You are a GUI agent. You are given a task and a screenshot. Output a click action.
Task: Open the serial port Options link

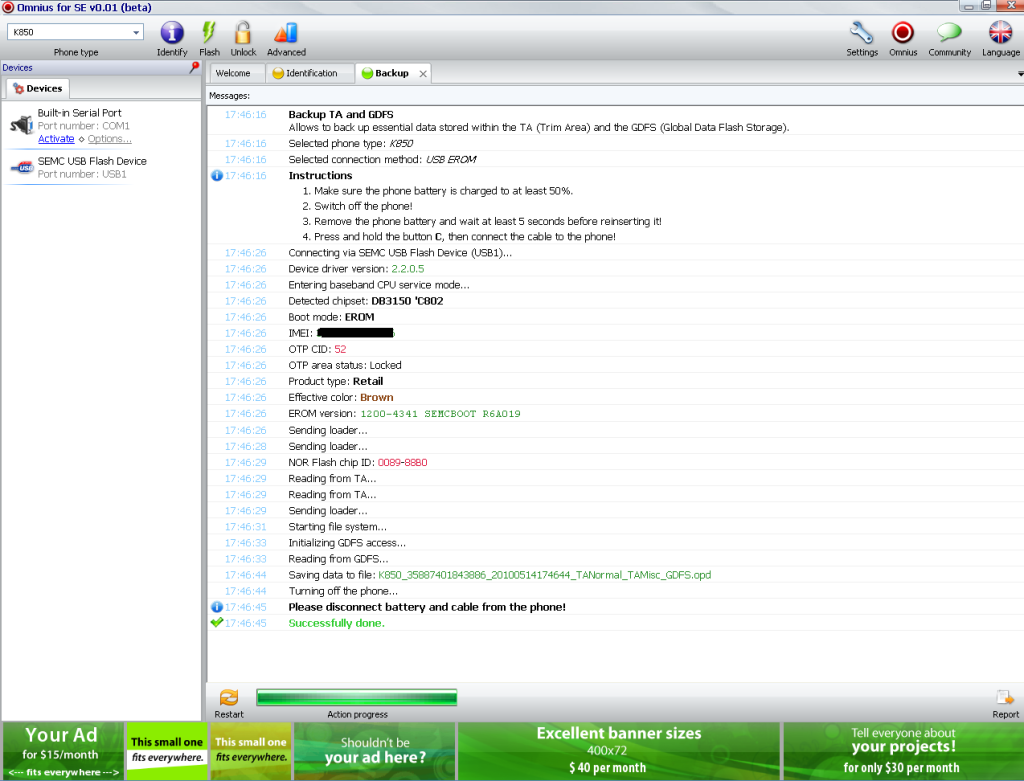pyautogui.click(x=110, y=139)
